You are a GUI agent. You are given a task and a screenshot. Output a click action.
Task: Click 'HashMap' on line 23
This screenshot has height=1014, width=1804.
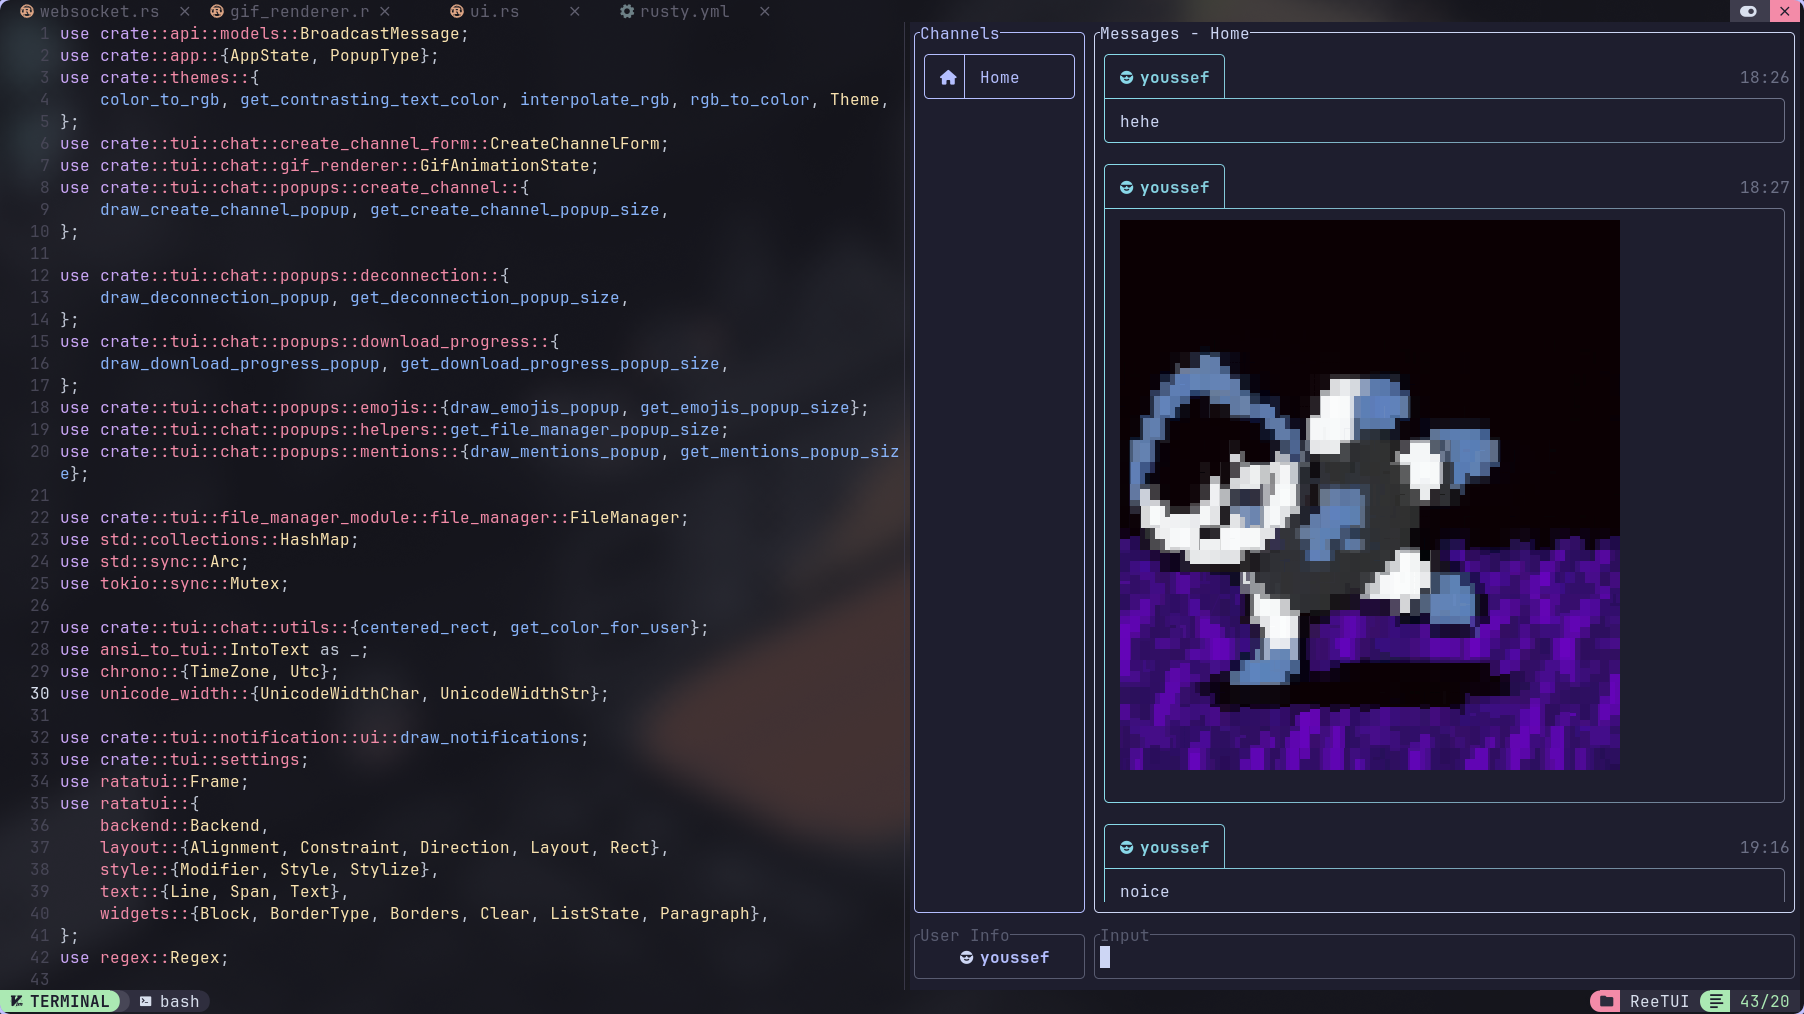click(314, 539)
